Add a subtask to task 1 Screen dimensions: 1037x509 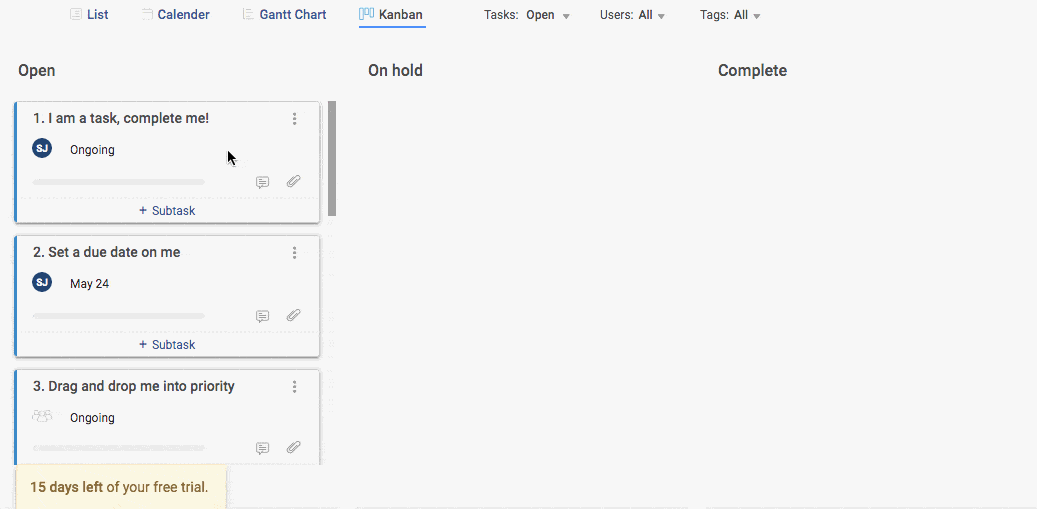tap(167, 211)
